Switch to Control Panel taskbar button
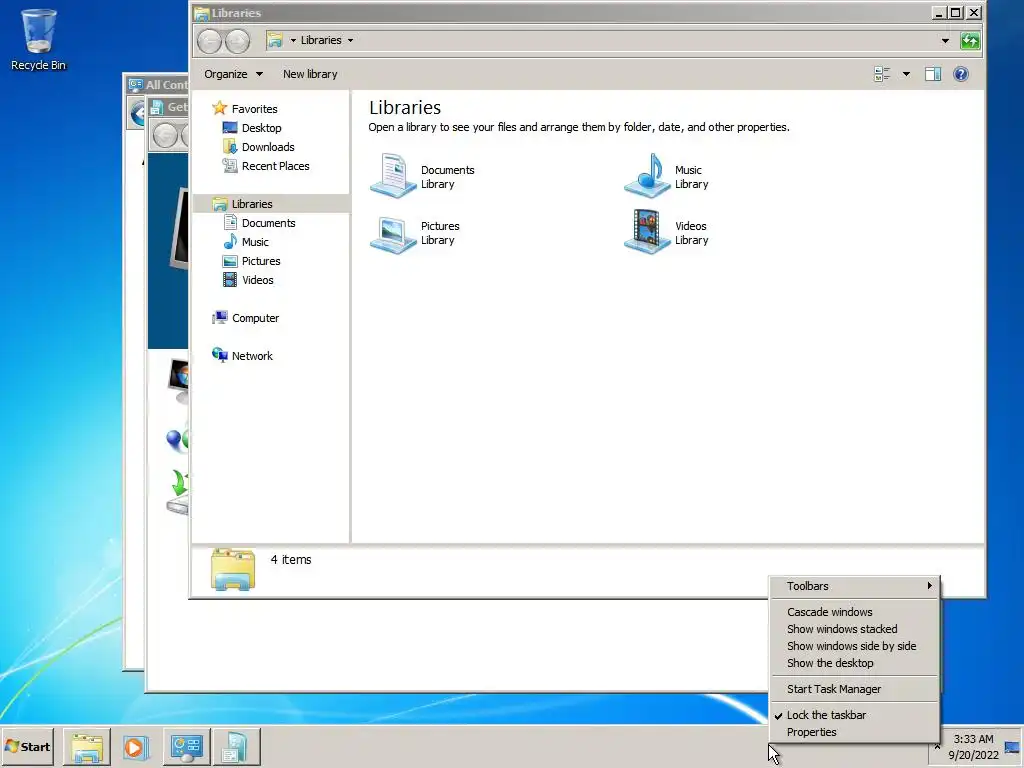The height and width of the screenshot is (768, 1024). (187, 747)
